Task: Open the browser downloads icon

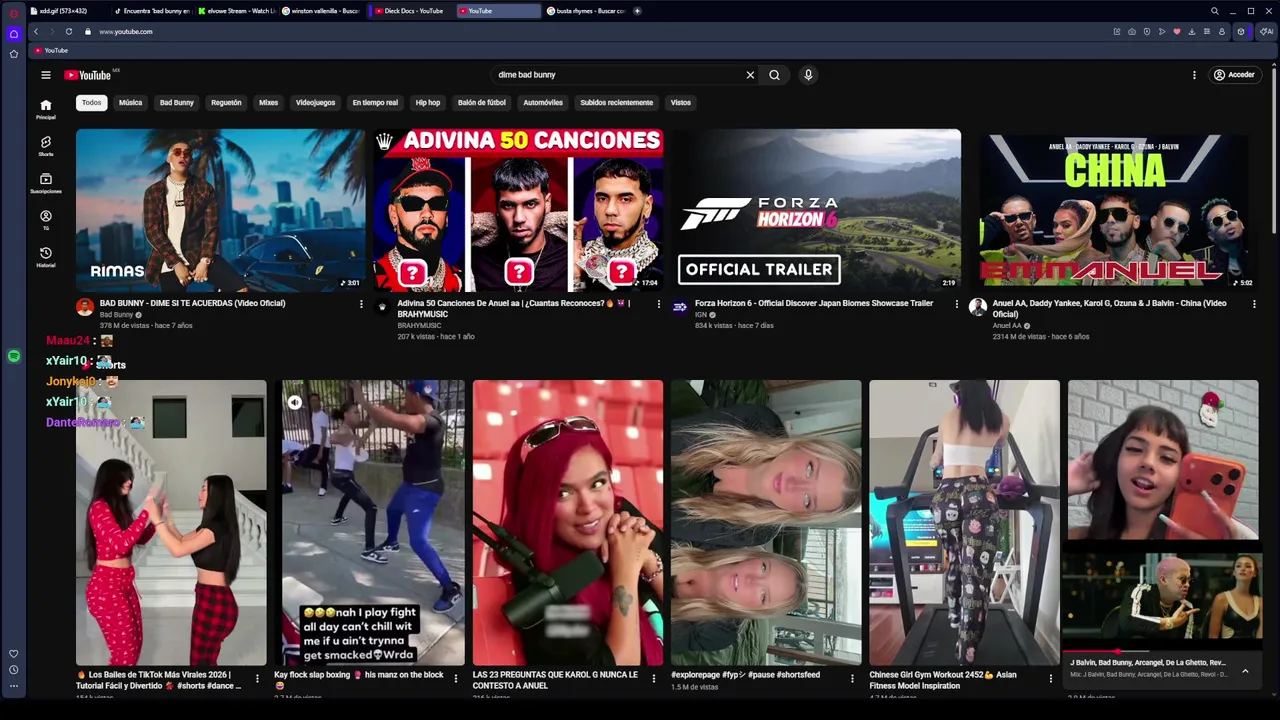Action: 1191,31
